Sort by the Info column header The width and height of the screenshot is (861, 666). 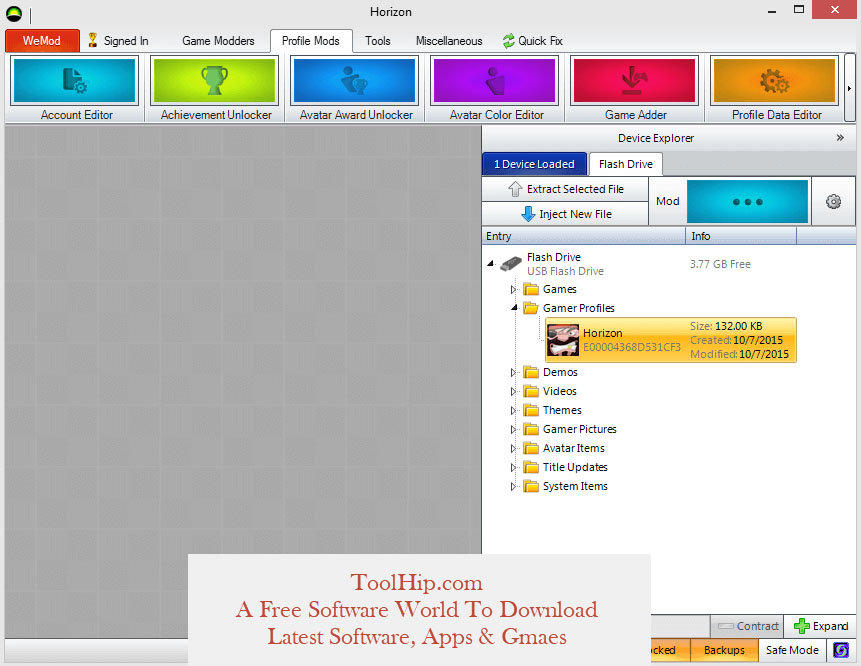click(741, 236)
